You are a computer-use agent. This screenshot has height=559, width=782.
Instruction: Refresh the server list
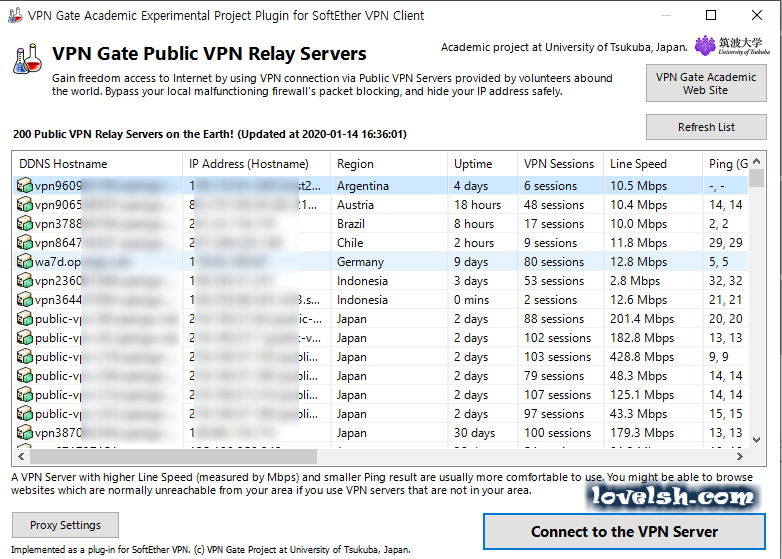tap(706, 127)
